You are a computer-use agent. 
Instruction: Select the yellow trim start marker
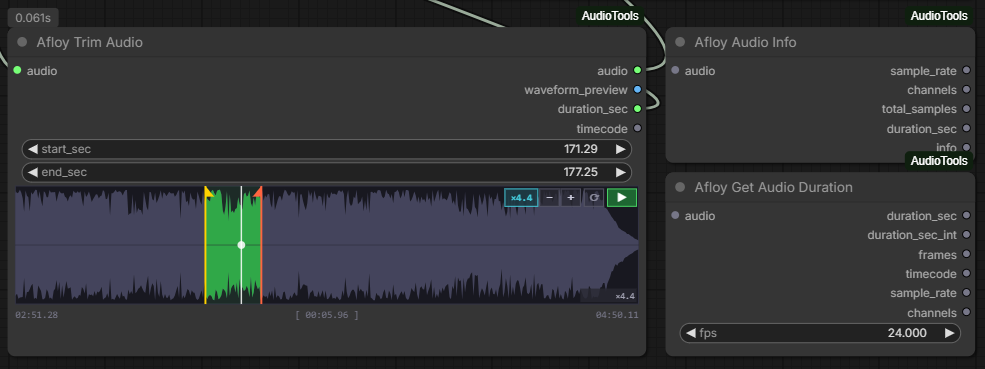tap(209, 192)
